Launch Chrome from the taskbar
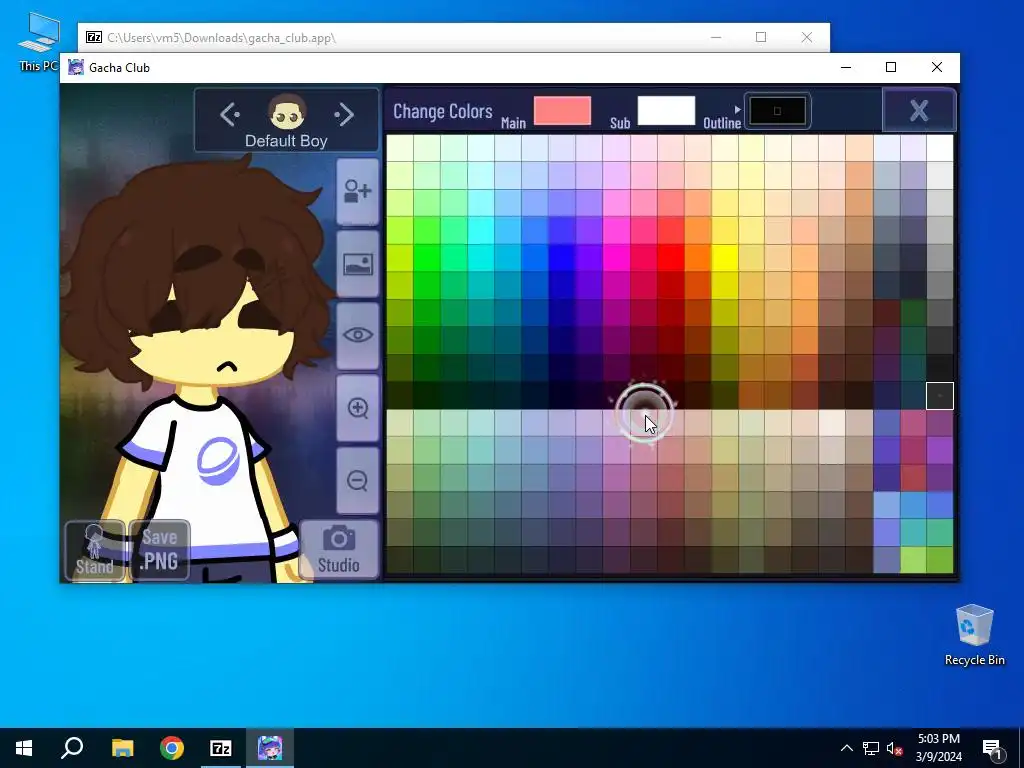Viewport: 1024px width, 768px height. tap(172, 748)
